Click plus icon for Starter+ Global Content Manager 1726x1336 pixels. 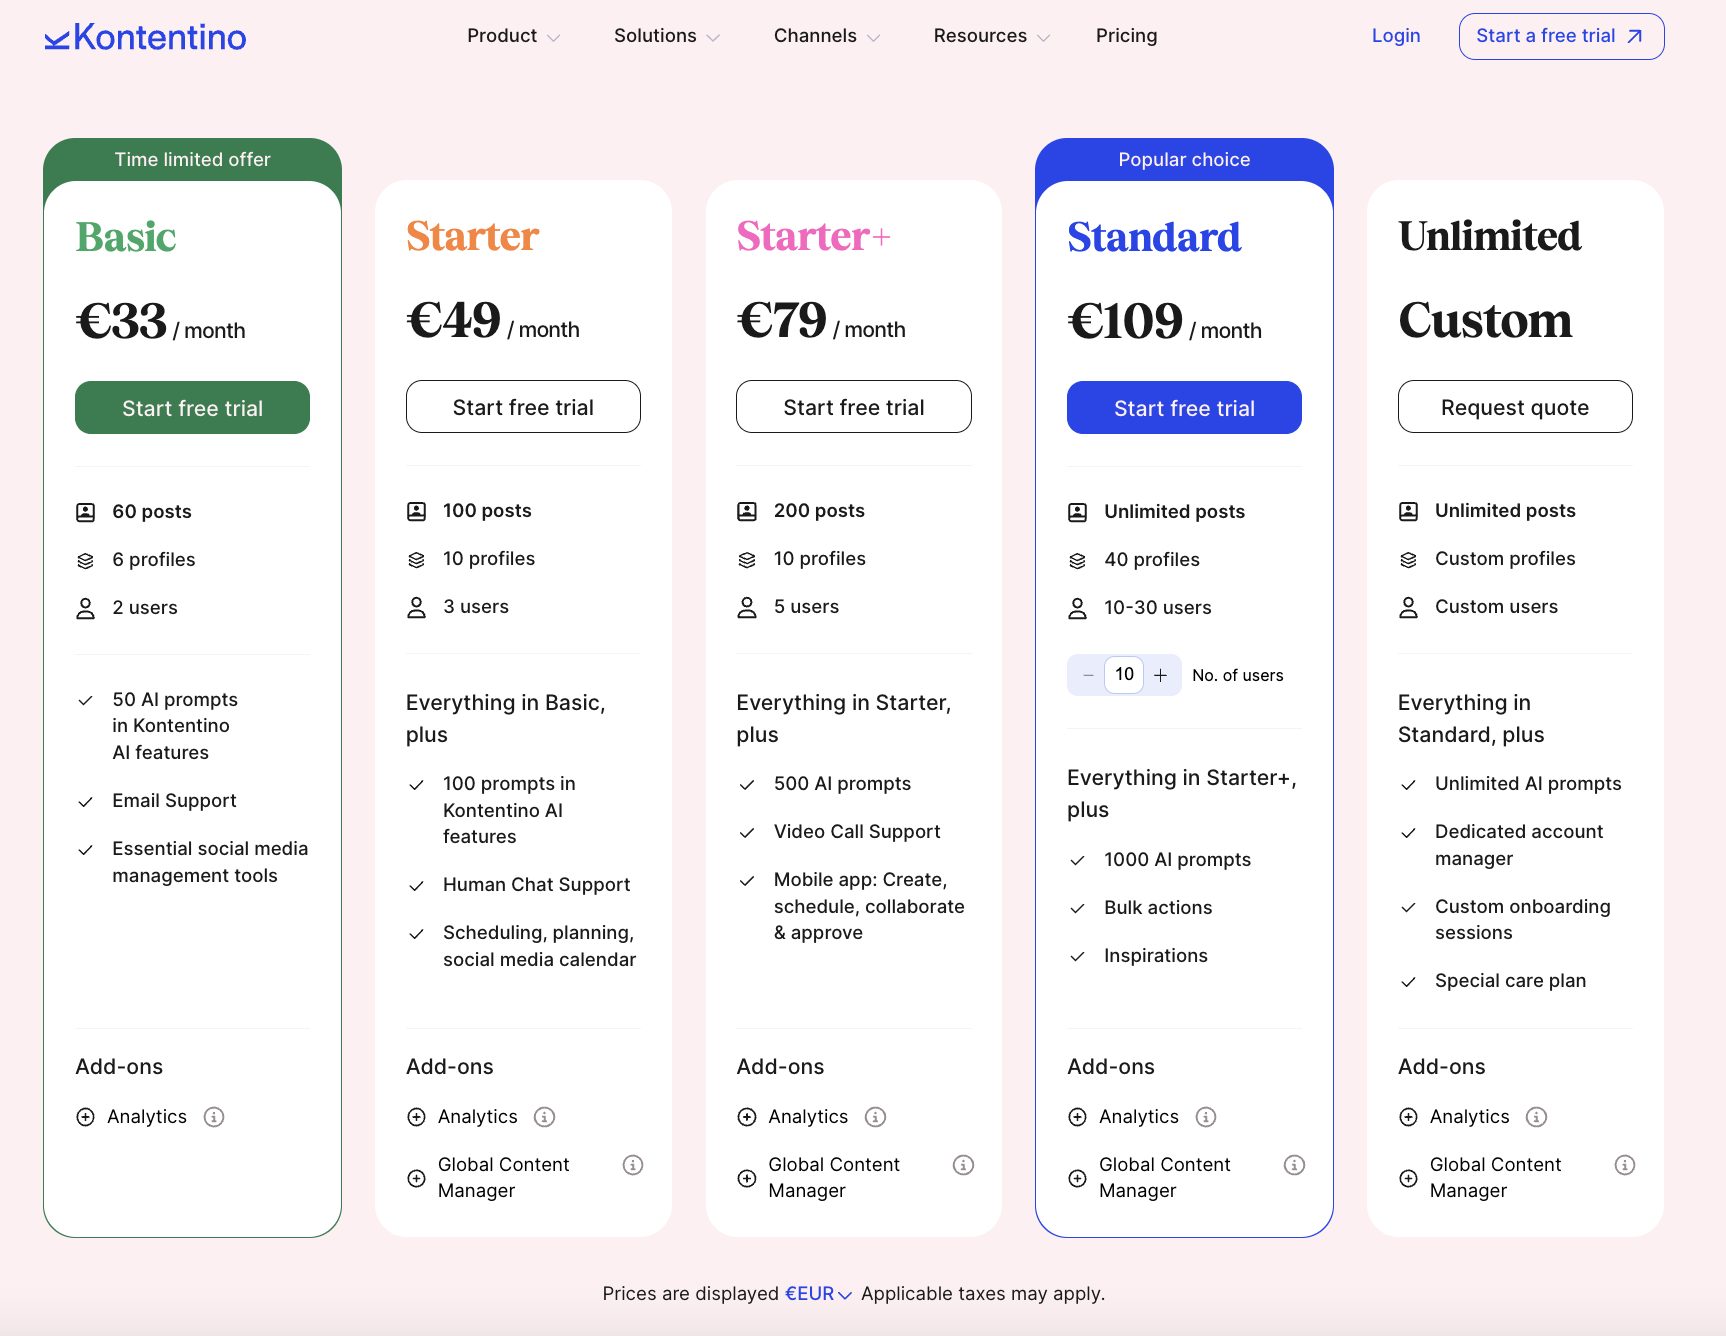click(747, 1178)
